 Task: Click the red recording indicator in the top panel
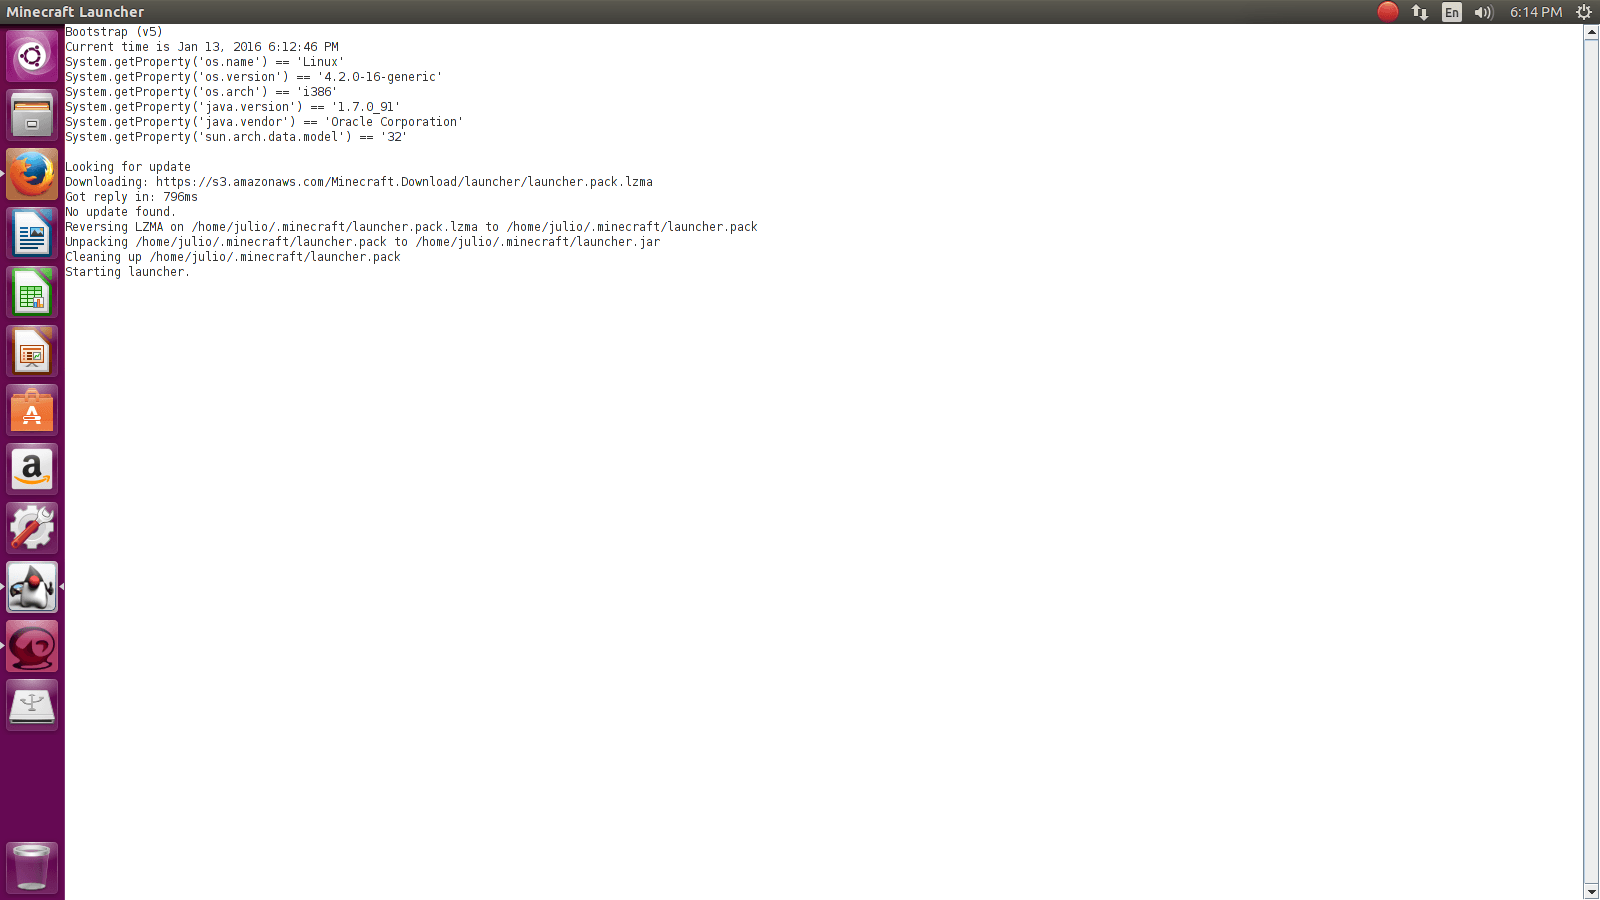tap(1388, 12)
